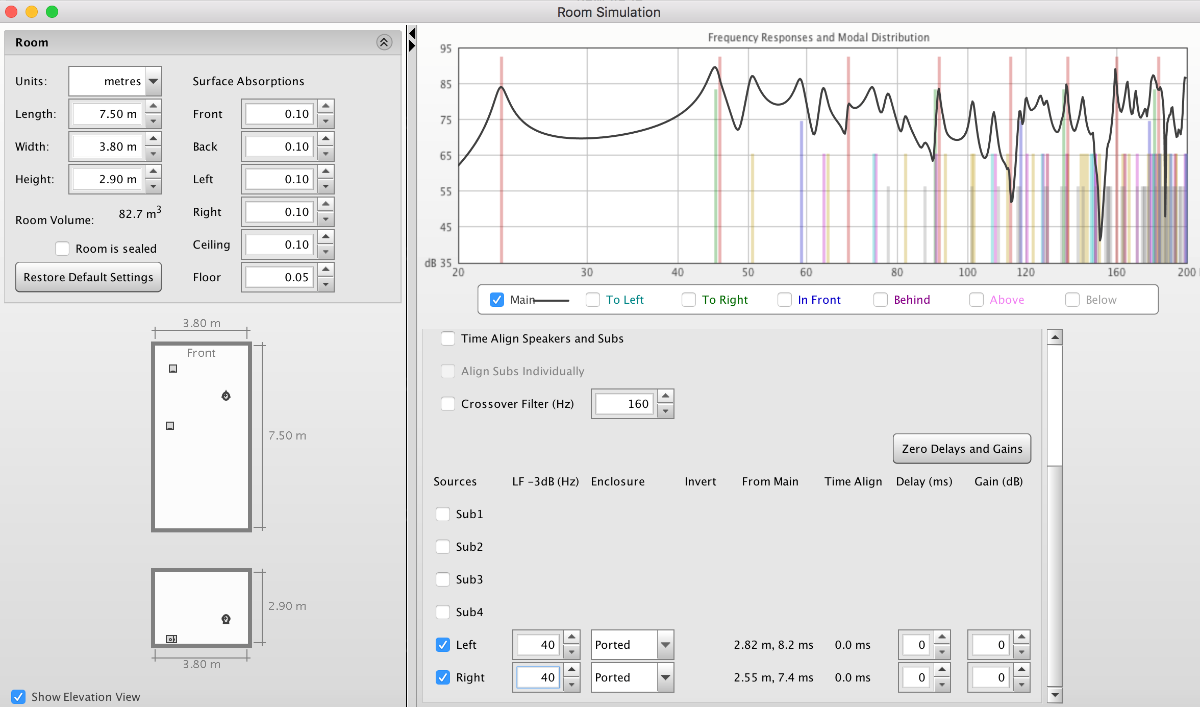Image resolution: width=1200 pixels, height=707 pixels.
Task: Select the upper speaker icon in the floor plan
Action: 173,369
